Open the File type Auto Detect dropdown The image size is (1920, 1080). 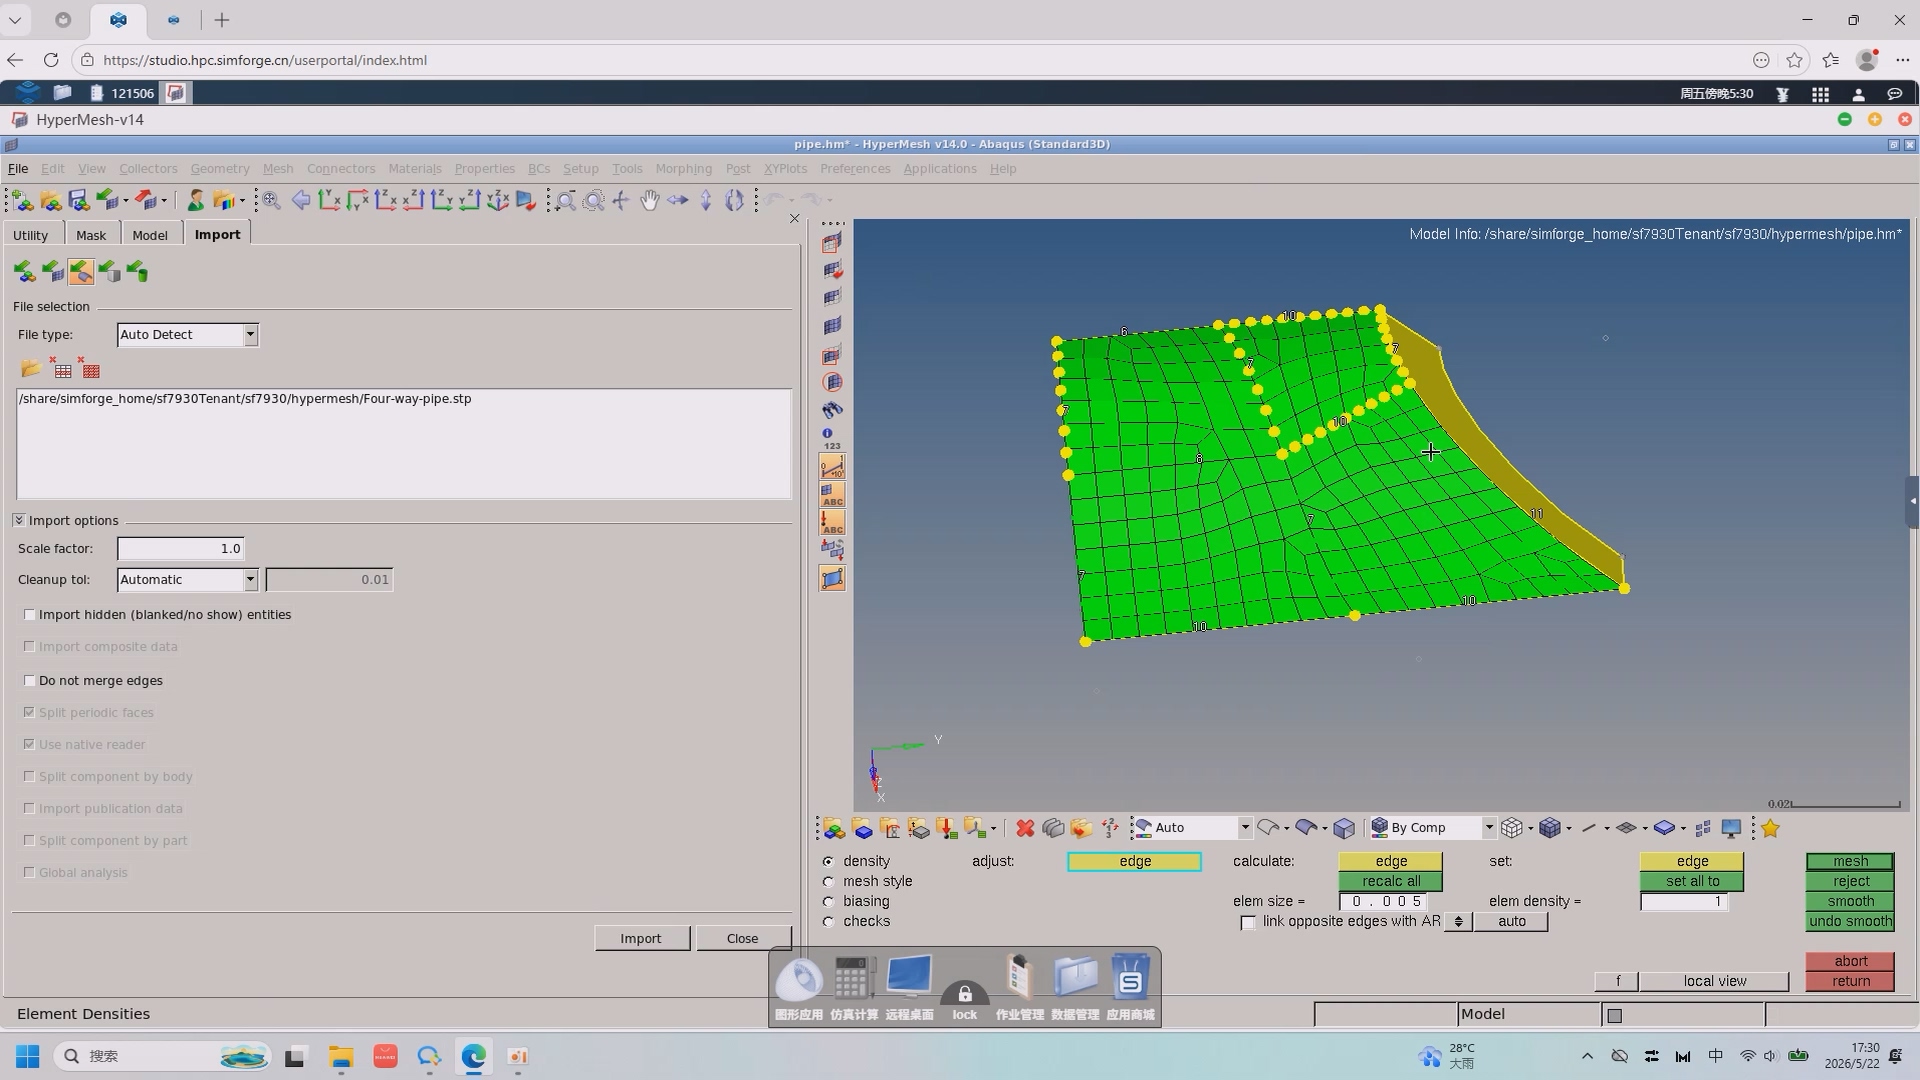pos(250,335)
